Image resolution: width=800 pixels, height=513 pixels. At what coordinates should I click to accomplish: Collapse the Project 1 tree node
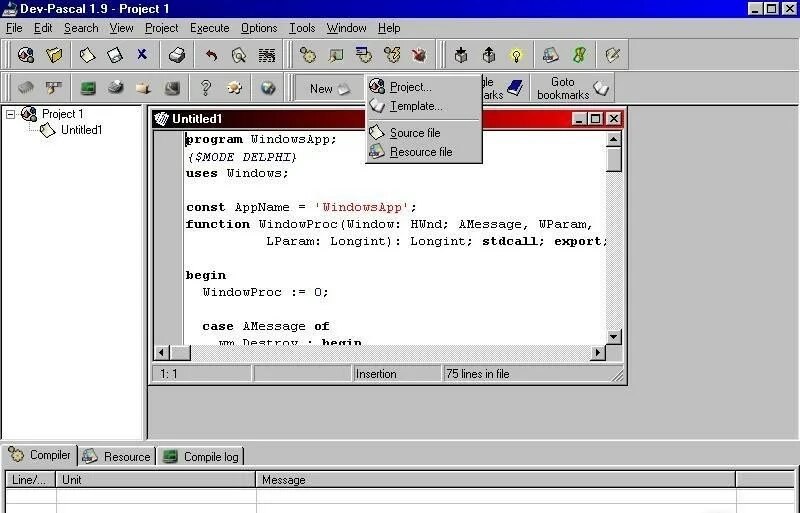click(x=10, y=114)
